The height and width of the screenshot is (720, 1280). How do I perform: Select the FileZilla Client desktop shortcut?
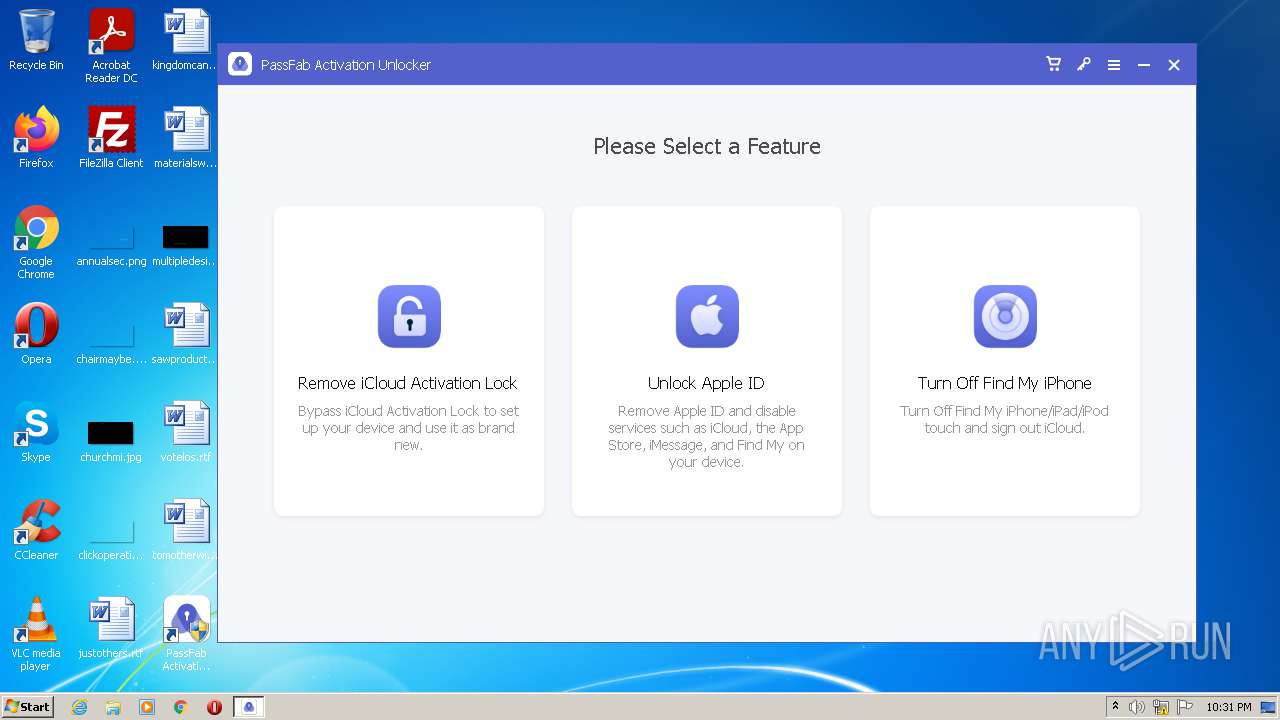coord(111,138)
